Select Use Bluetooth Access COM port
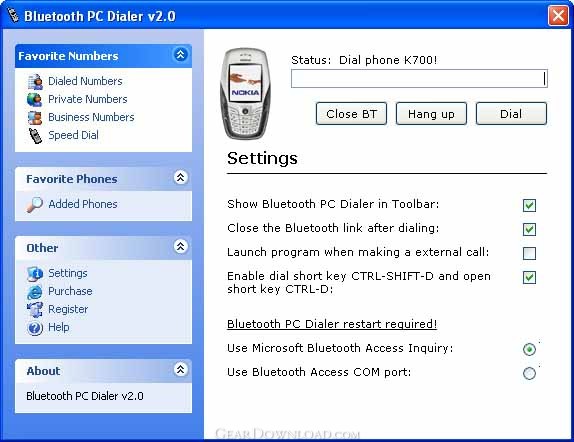Screen dimensions: 574x442 click(529, 374)
